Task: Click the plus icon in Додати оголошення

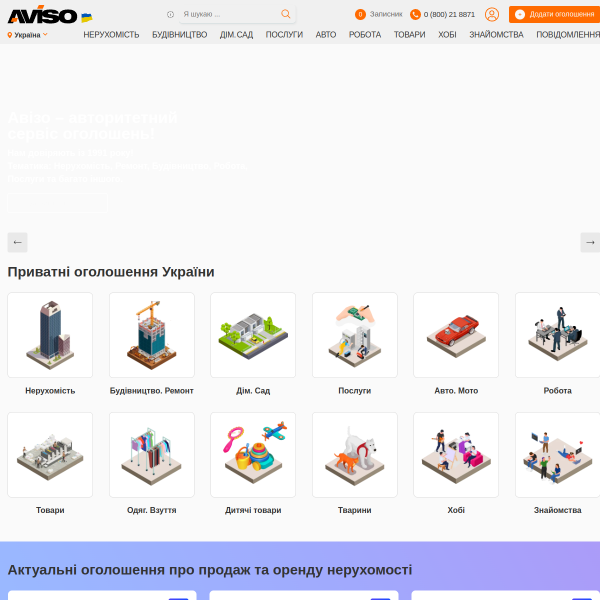Action: (x=520, y=15)
